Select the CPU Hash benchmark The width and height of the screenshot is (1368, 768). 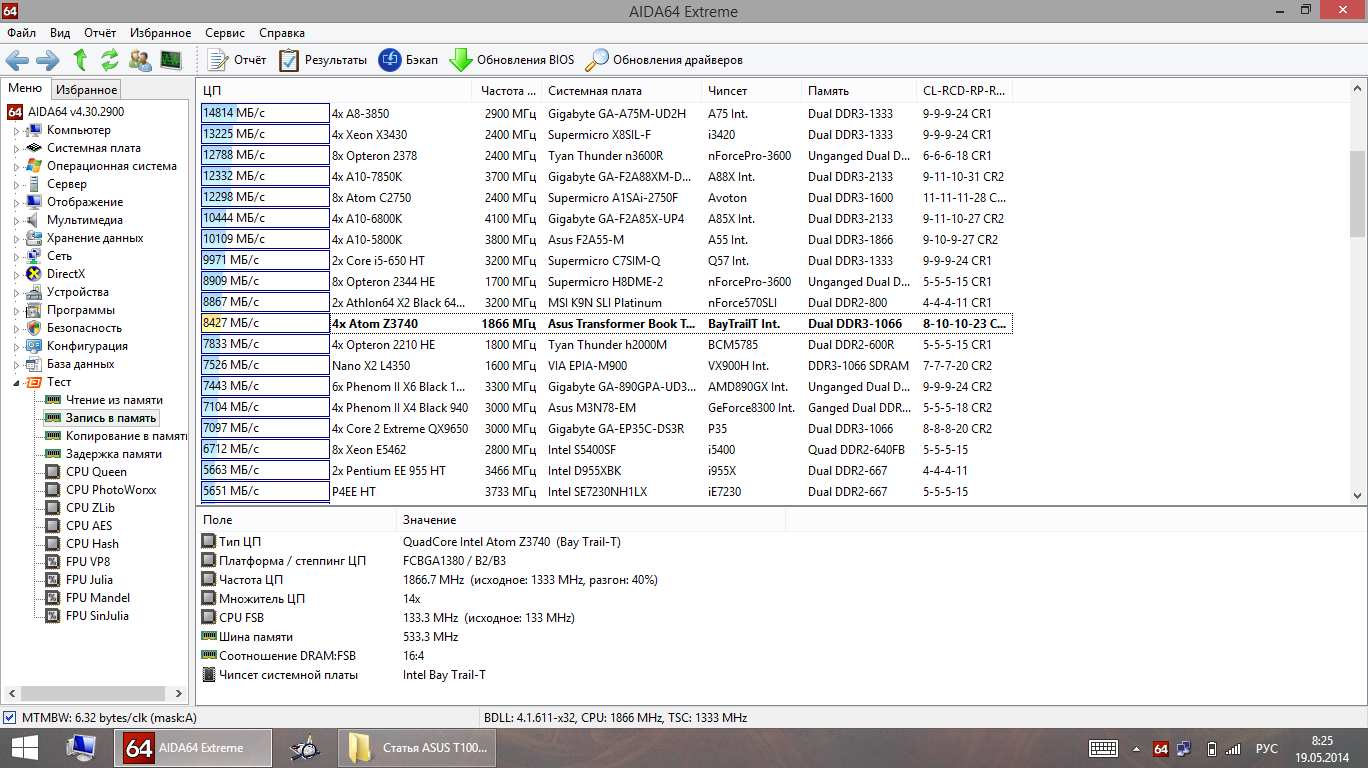tap(92, 544)
